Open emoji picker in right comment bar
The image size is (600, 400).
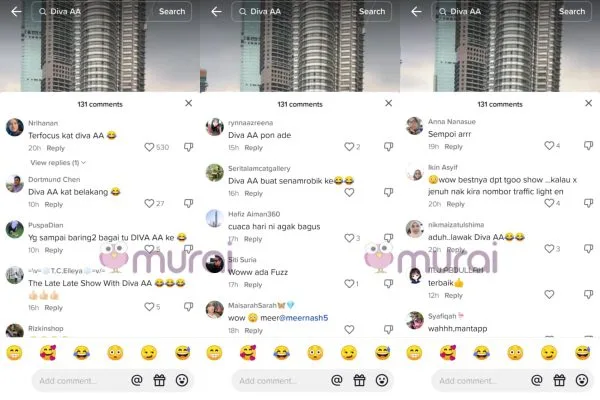(582, 380)
